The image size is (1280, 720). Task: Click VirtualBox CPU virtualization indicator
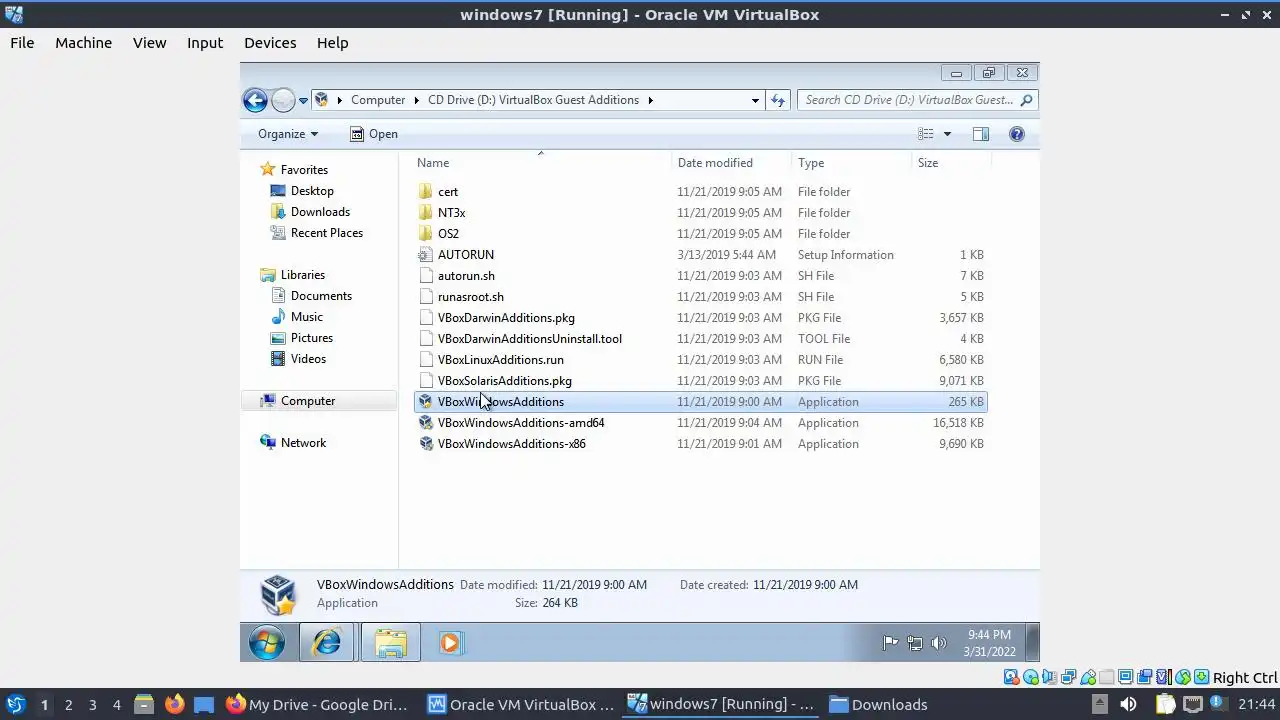tap(1164, 677)
